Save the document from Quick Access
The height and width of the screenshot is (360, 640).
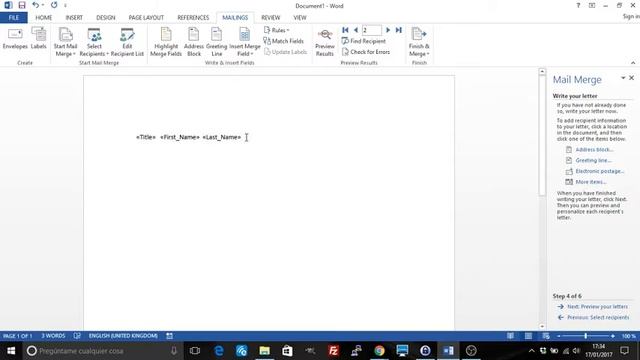click(22, 5)
